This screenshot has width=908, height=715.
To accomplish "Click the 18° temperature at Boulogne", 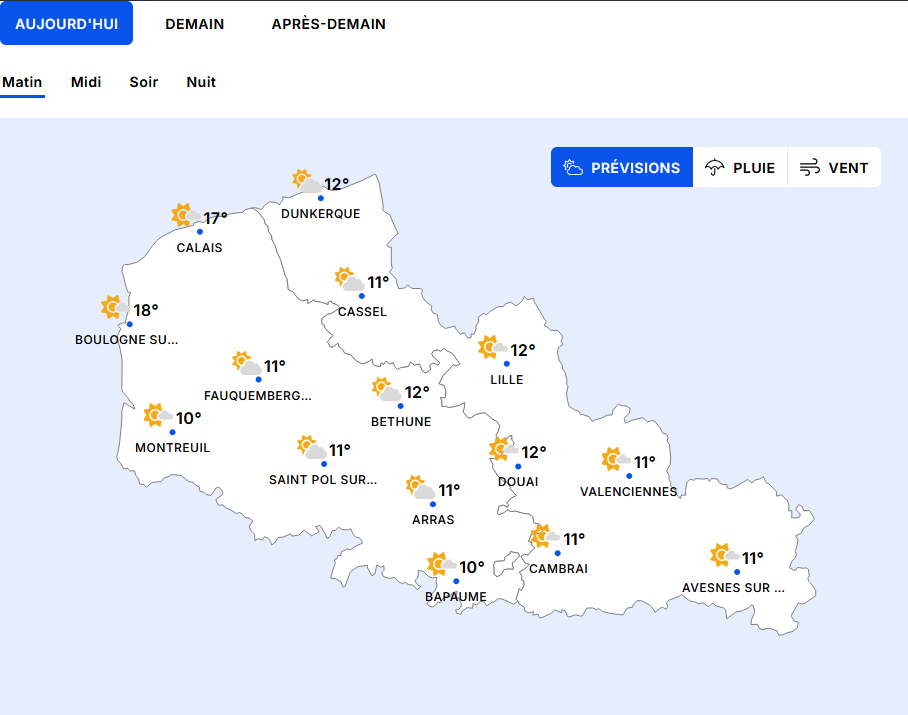I will coord(146,310).
